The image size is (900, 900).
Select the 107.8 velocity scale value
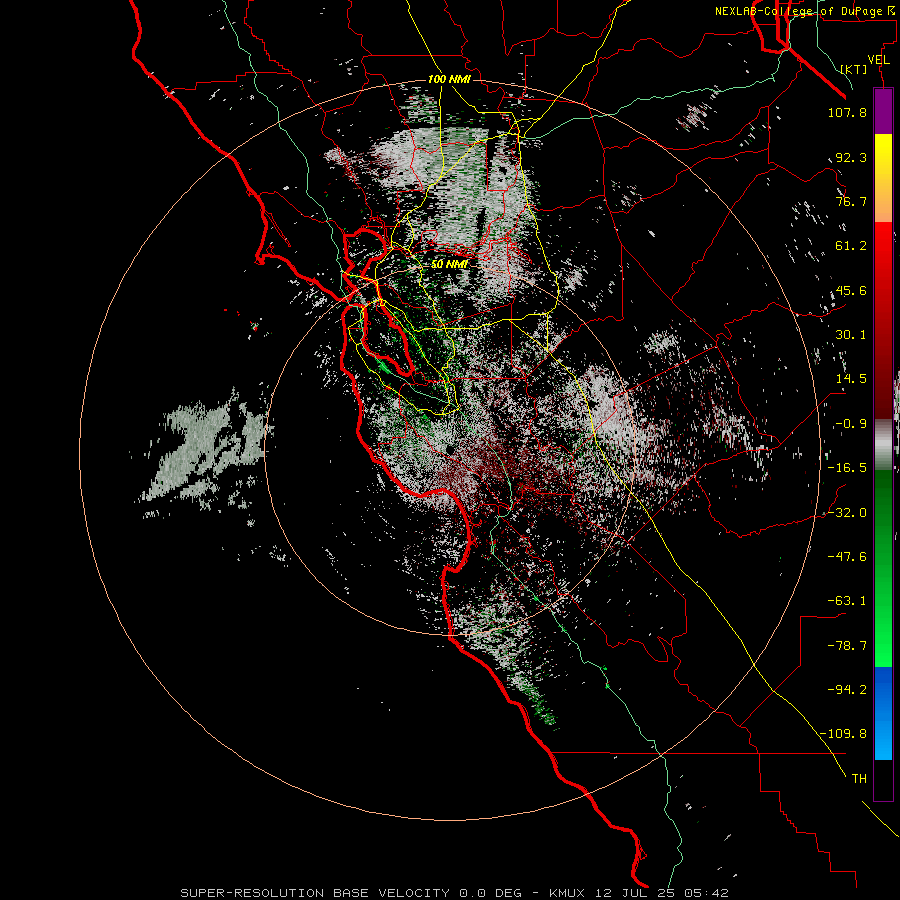click(847, 112)
